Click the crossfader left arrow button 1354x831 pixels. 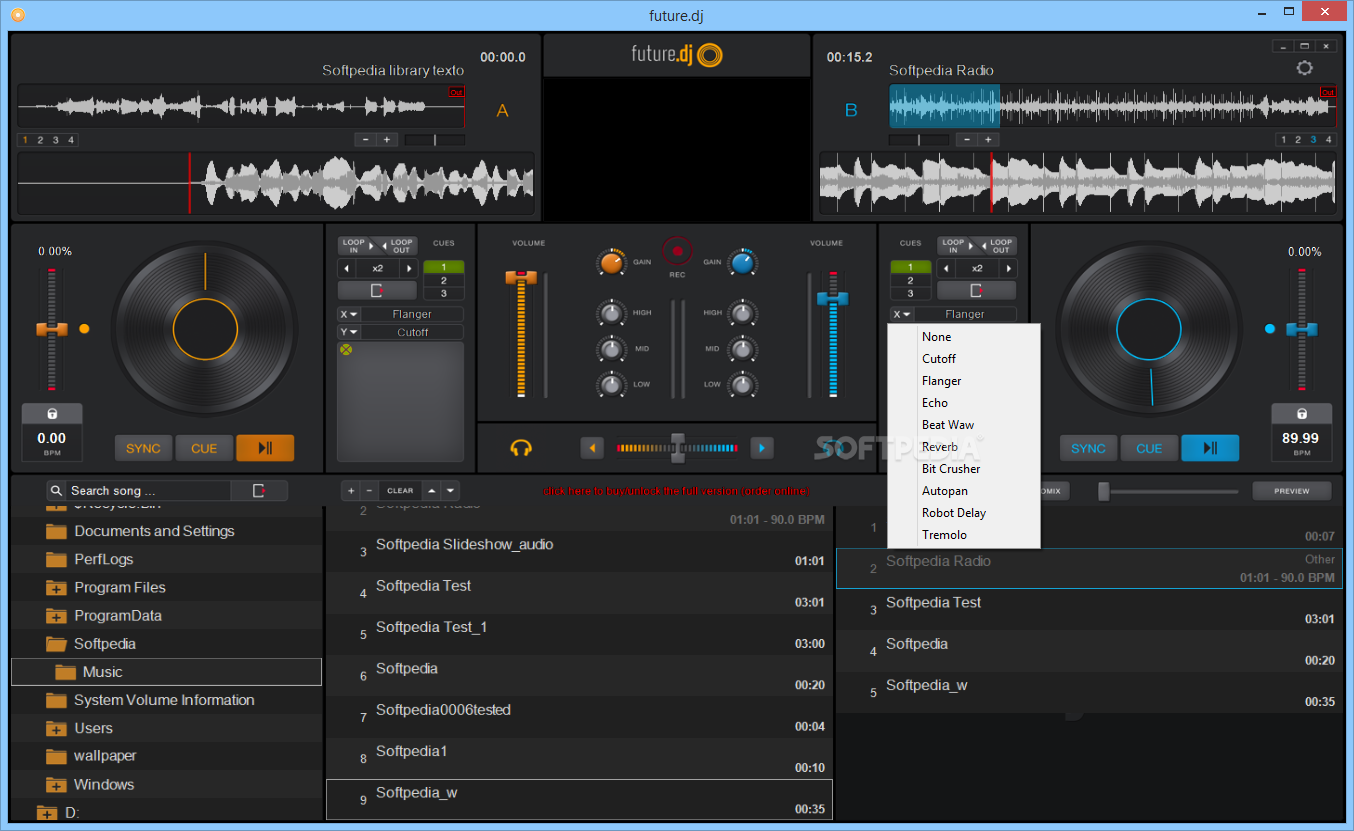(x=592, y=448)
